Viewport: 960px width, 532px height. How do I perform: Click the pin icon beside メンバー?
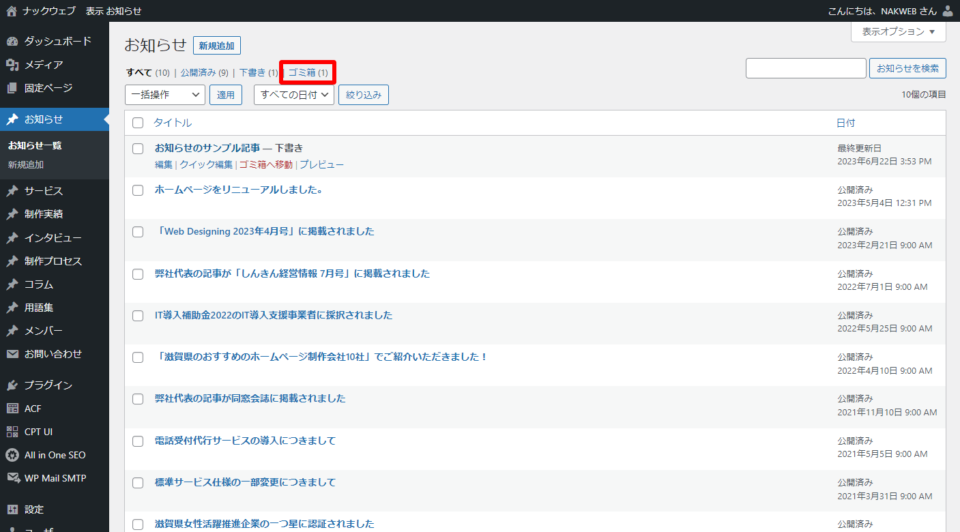[12, 331]
